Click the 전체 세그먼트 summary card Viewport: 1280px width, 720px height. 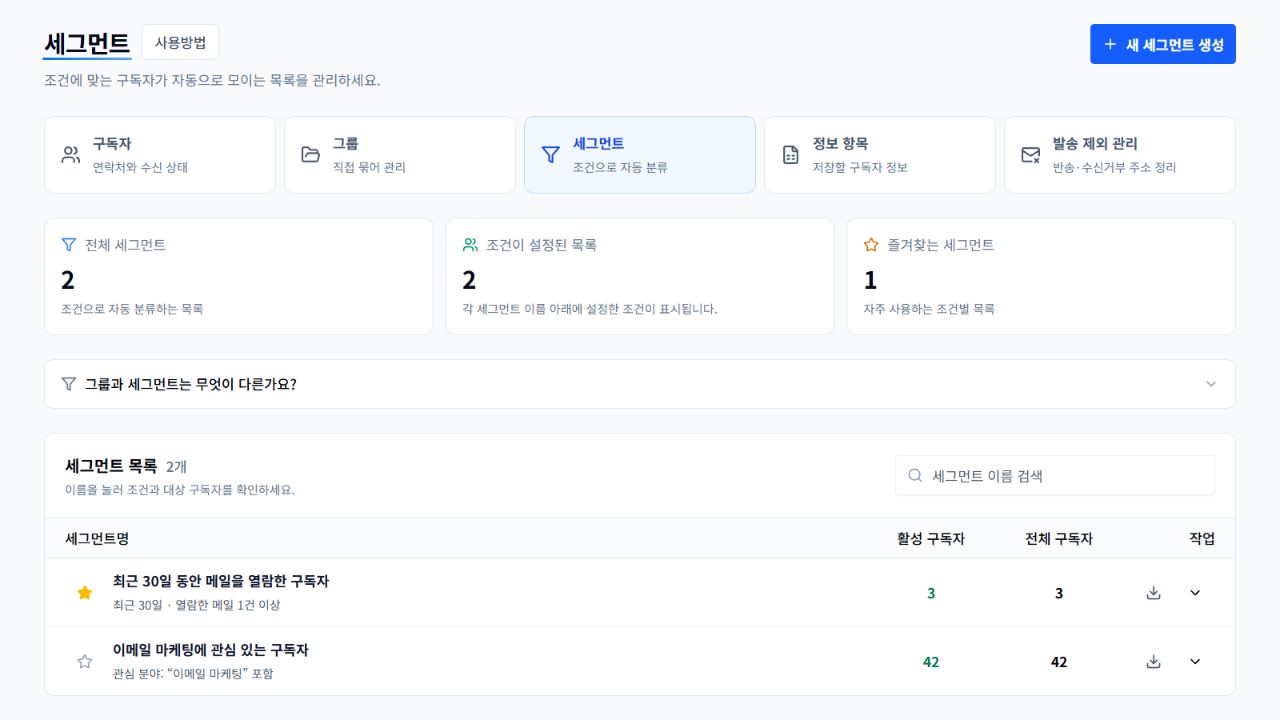(x=239, y=276)
